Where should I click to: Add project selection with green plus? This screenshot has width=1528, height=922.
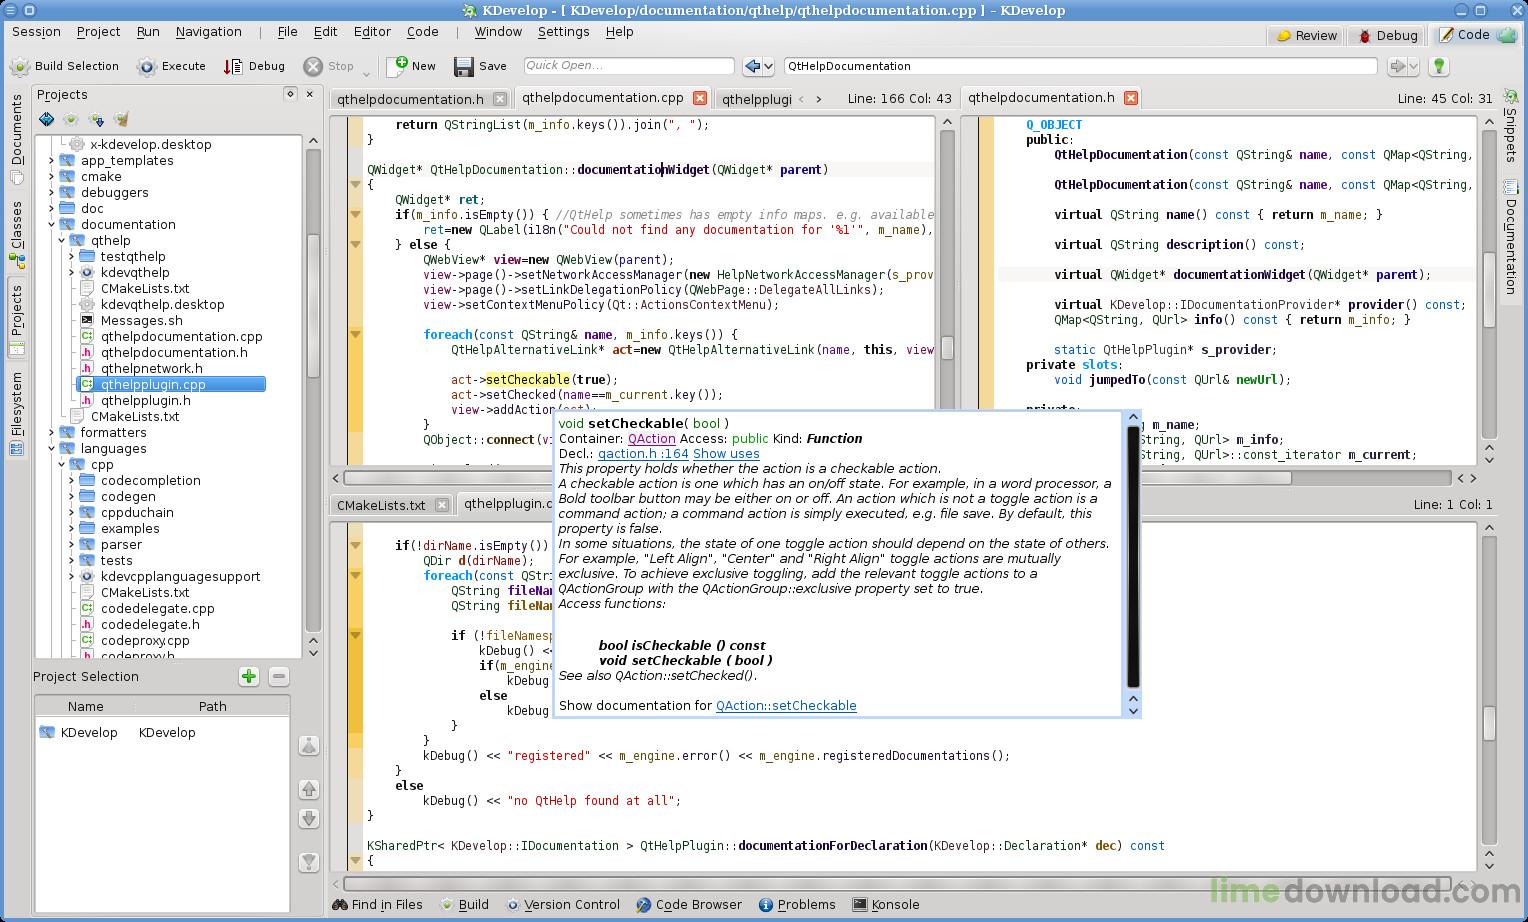point(249,677)
